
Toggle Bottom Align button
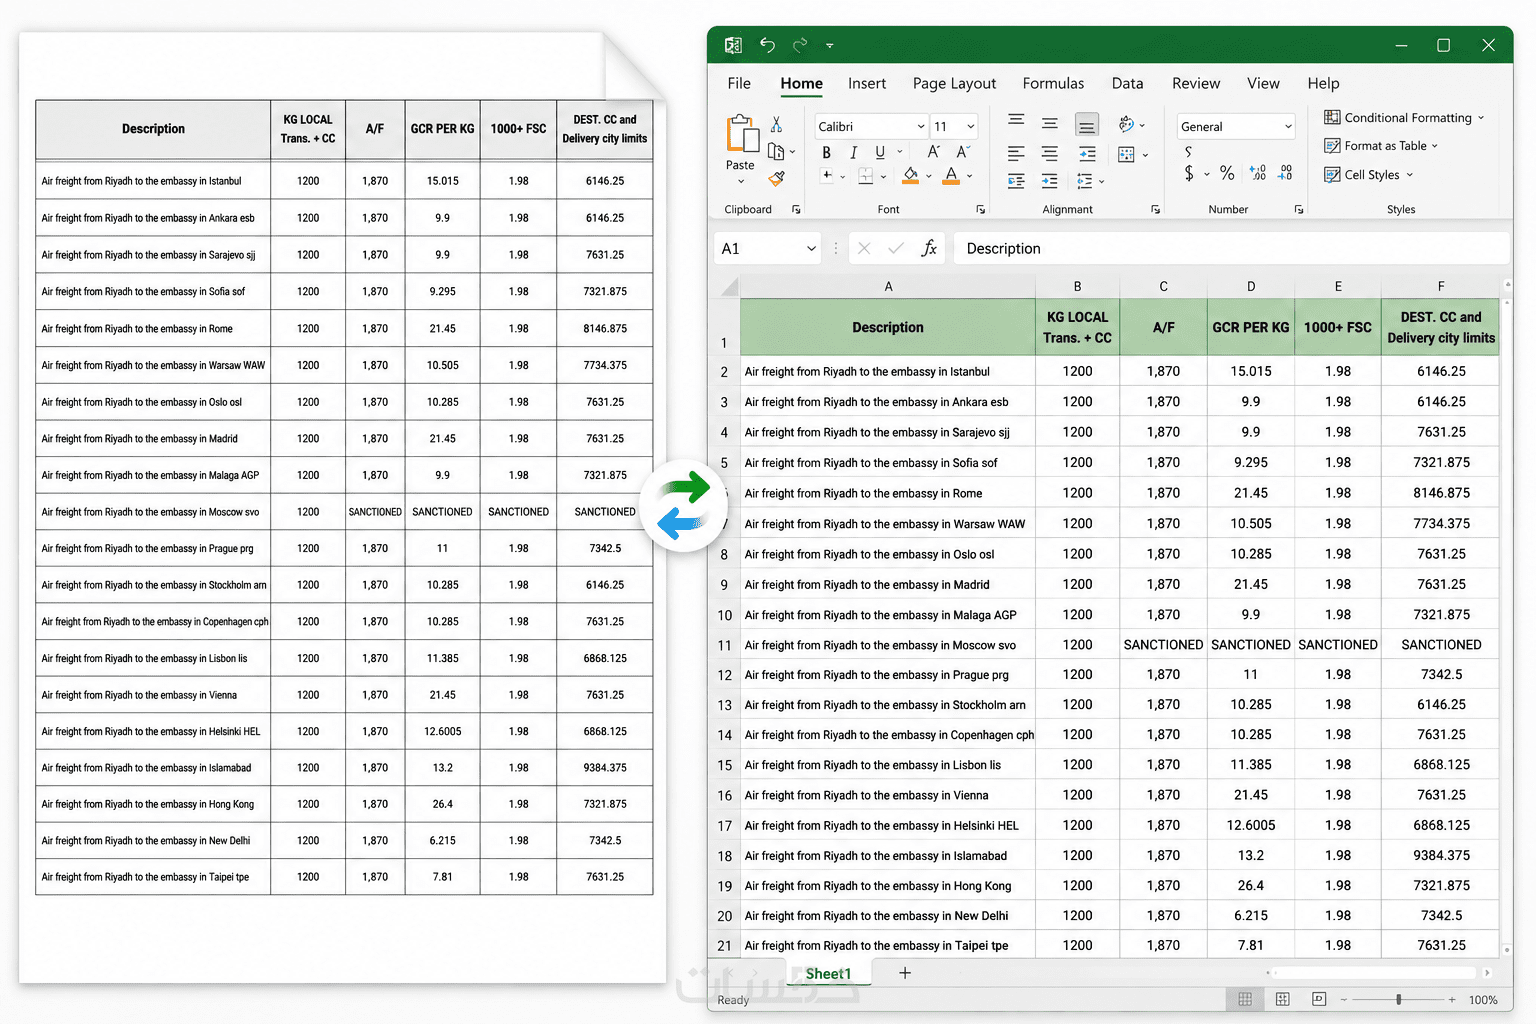[1087, 124]
